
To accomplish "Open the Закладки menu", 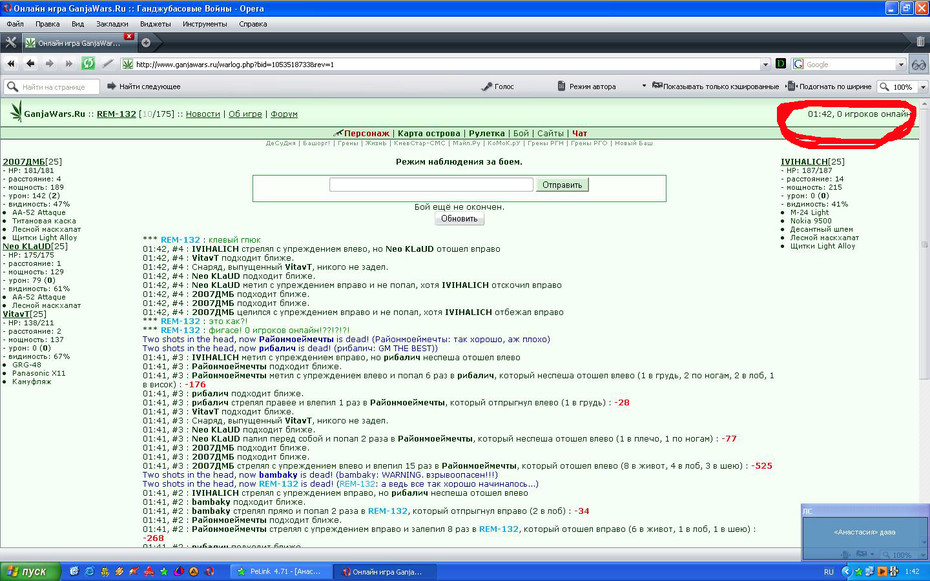I will click(112, 24).
